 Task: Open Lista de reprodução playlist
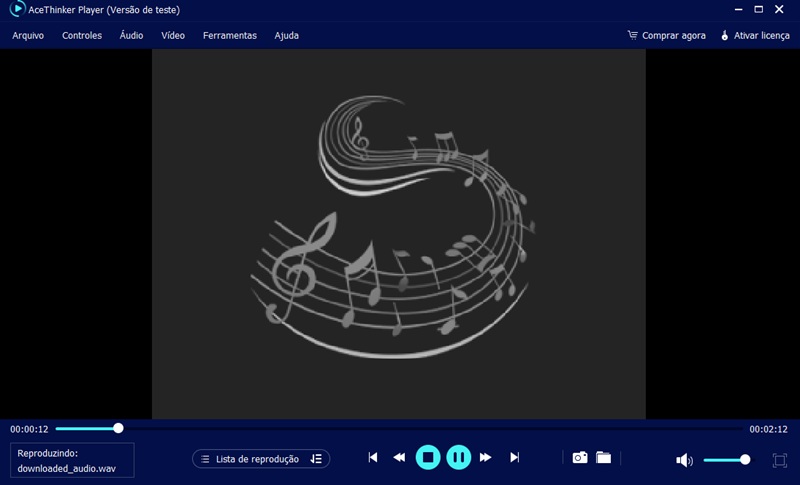pyautogui.click(x=261, y=459)
